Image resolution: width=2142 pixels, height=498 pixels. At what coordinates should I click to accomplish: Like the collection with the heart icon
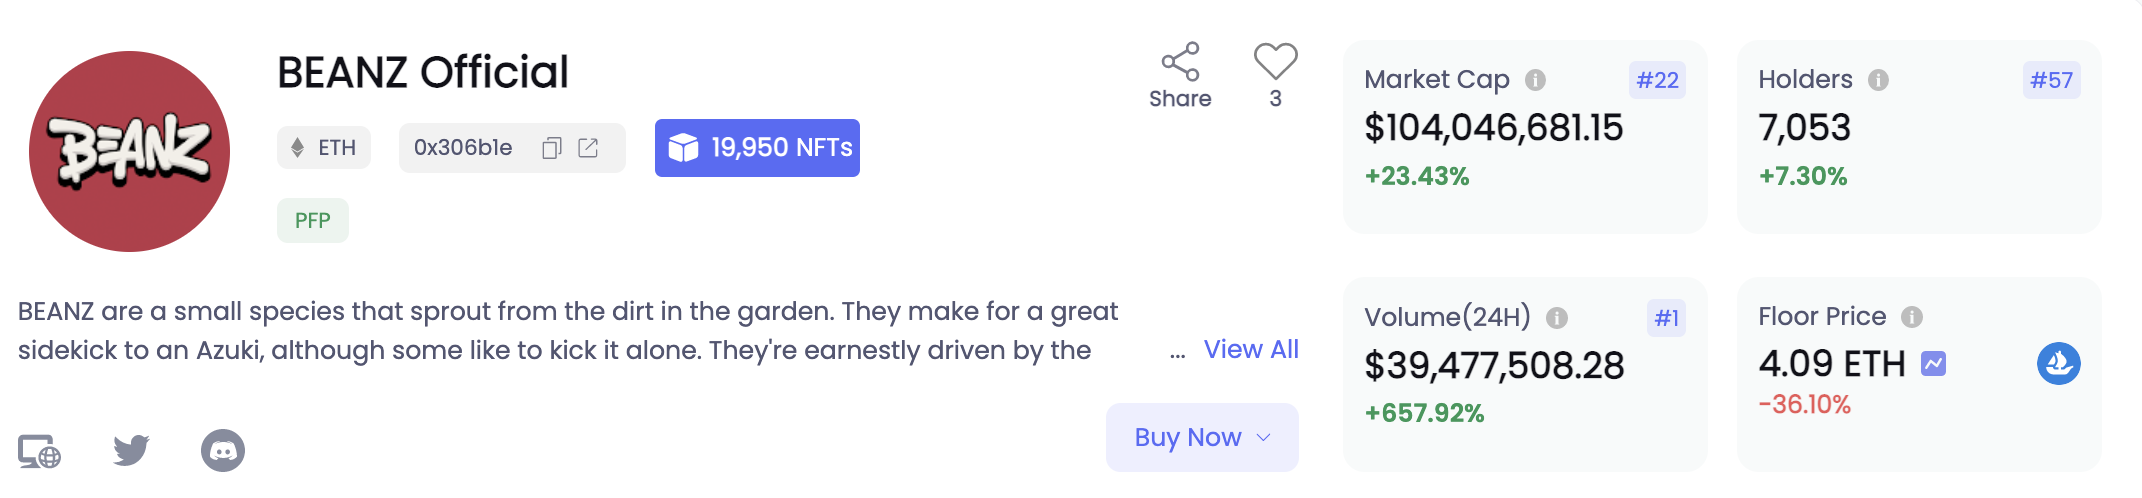tap(1275, 62)
